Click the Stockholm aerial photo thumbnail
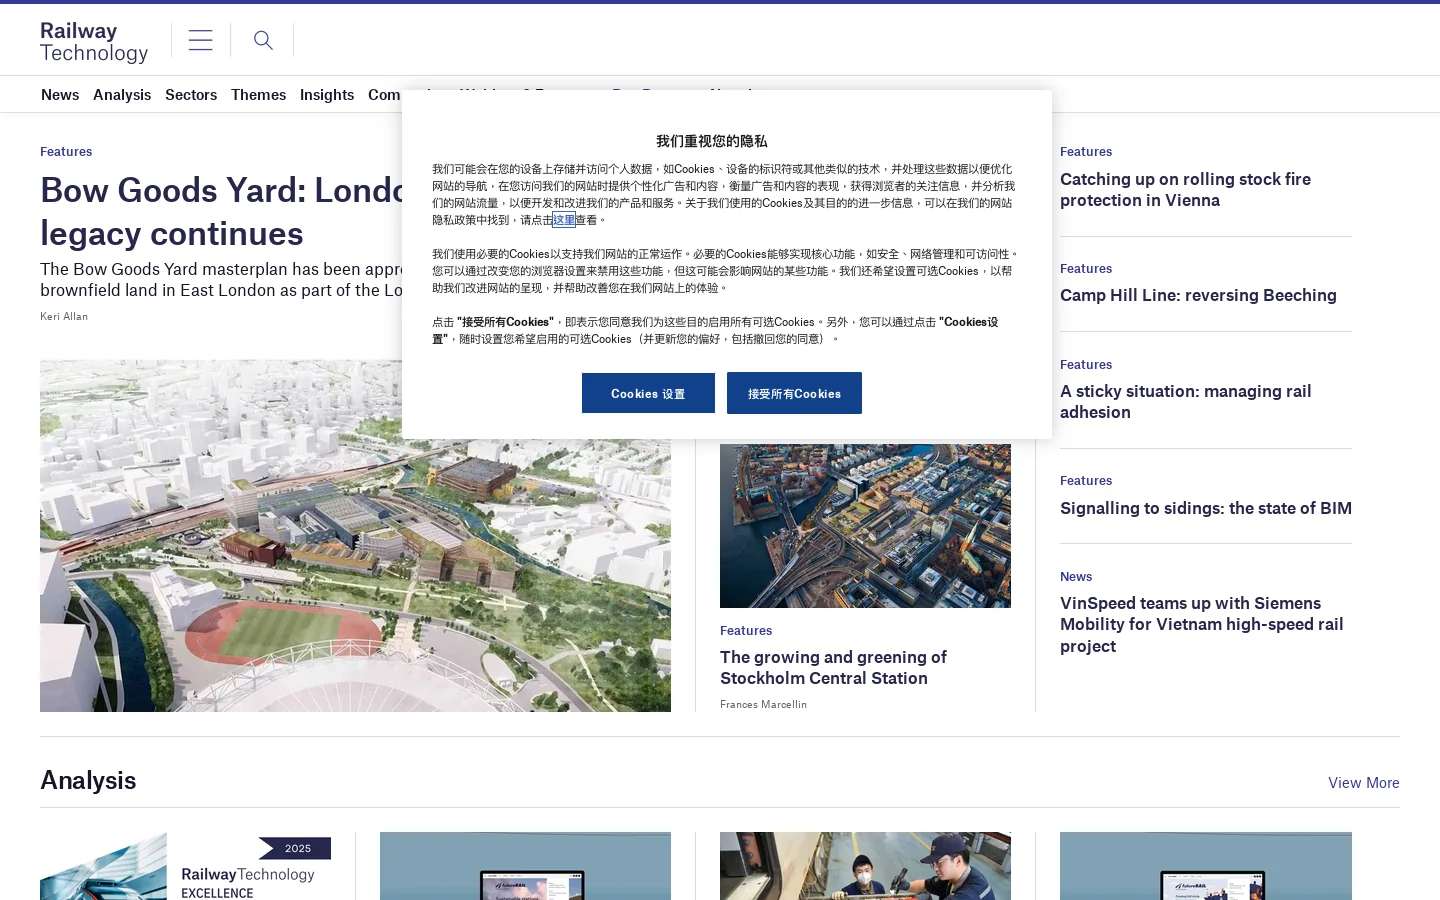 865,526
